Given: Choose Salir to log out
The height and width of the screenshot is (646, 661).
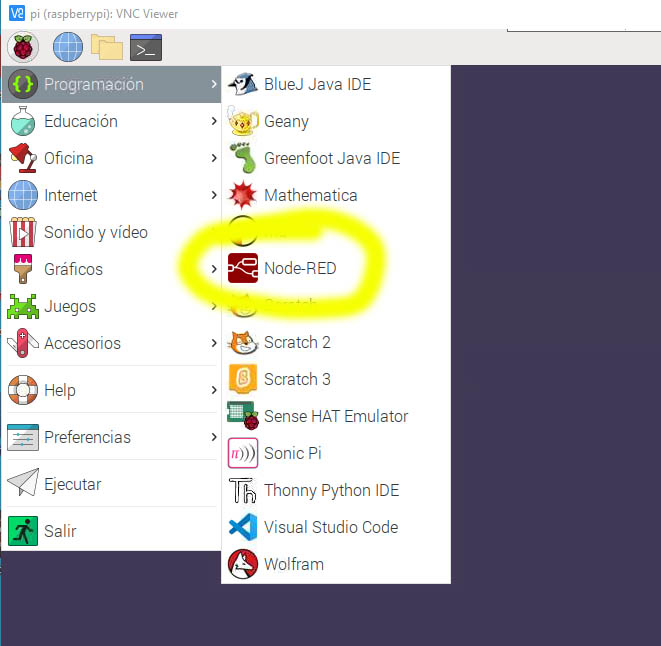Looking at the screenshot, I should tap(112, 531).
